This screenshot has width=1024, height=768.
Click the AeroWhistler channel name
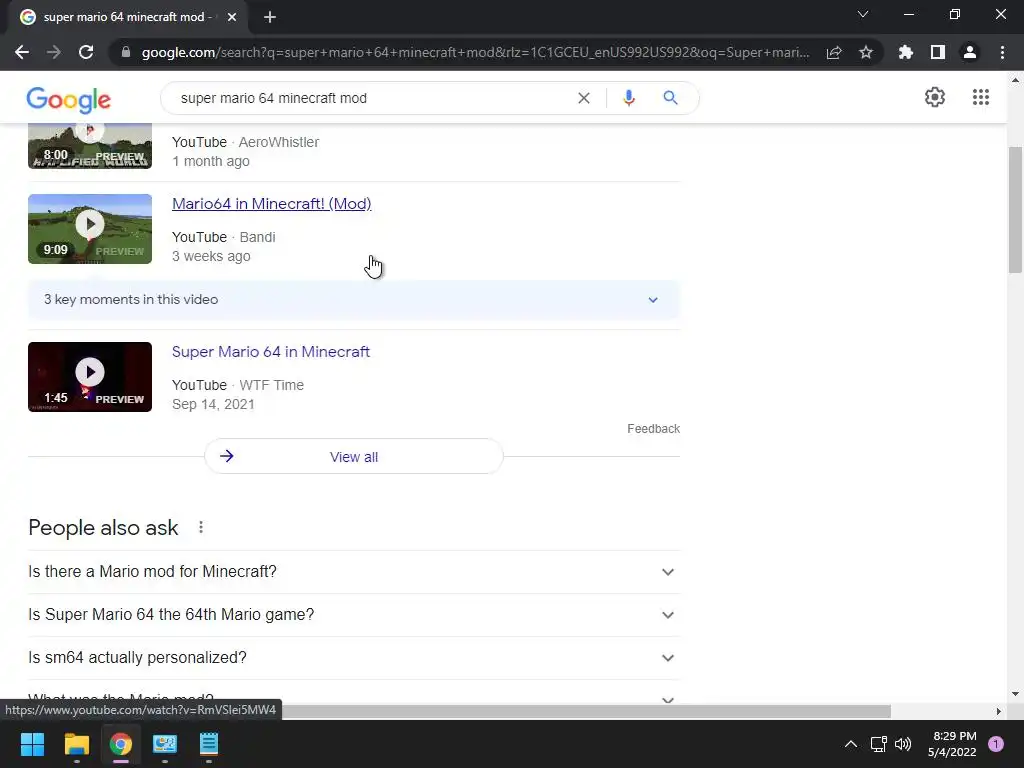(279, 142)
